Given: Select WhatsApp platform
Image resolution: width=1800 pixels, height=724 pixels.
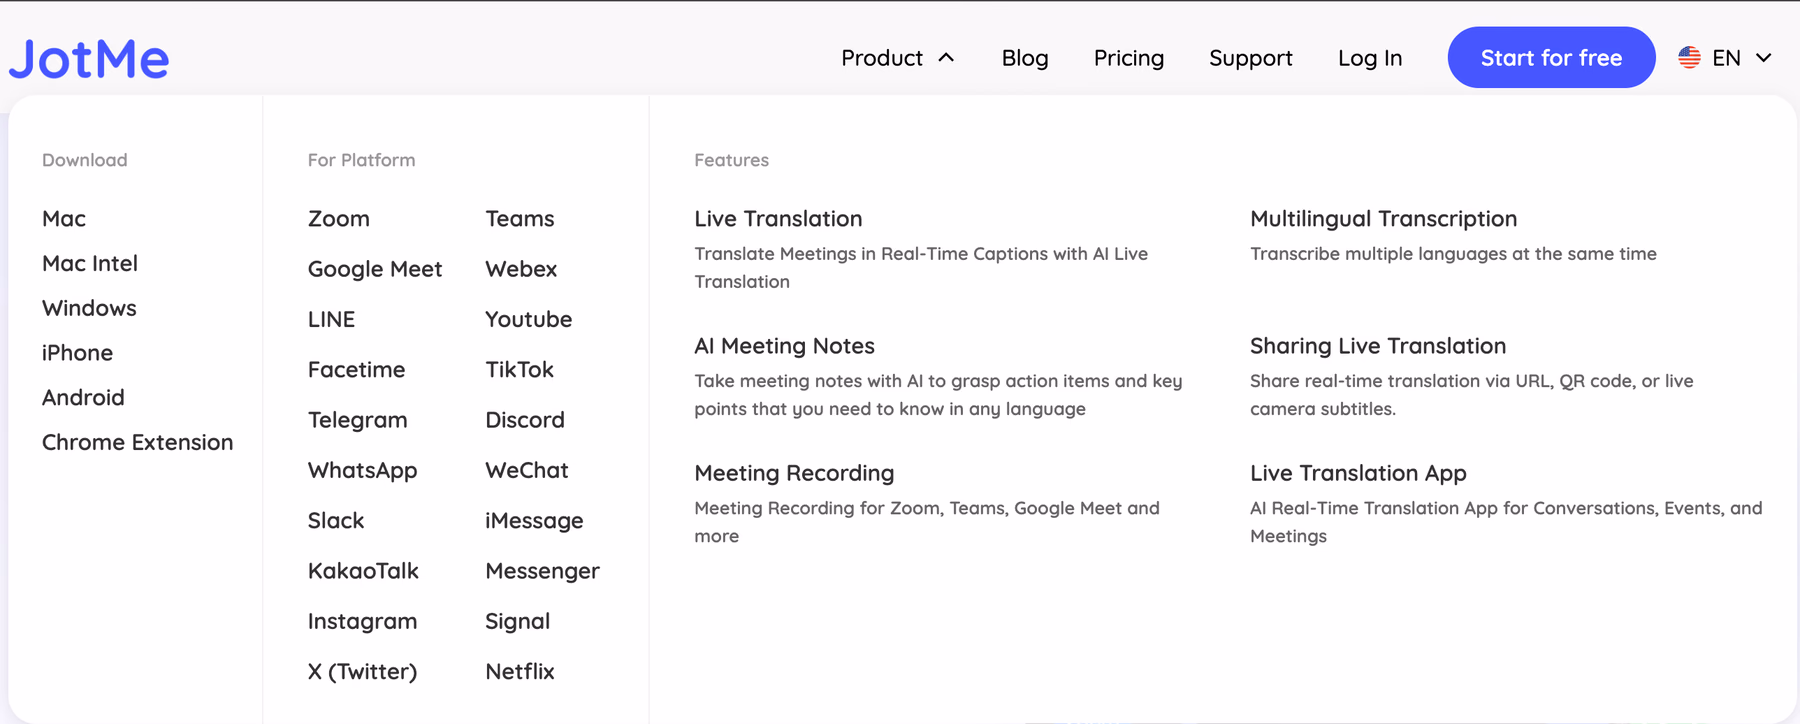Looking at the screenshot, I should (x=362, y=470).
